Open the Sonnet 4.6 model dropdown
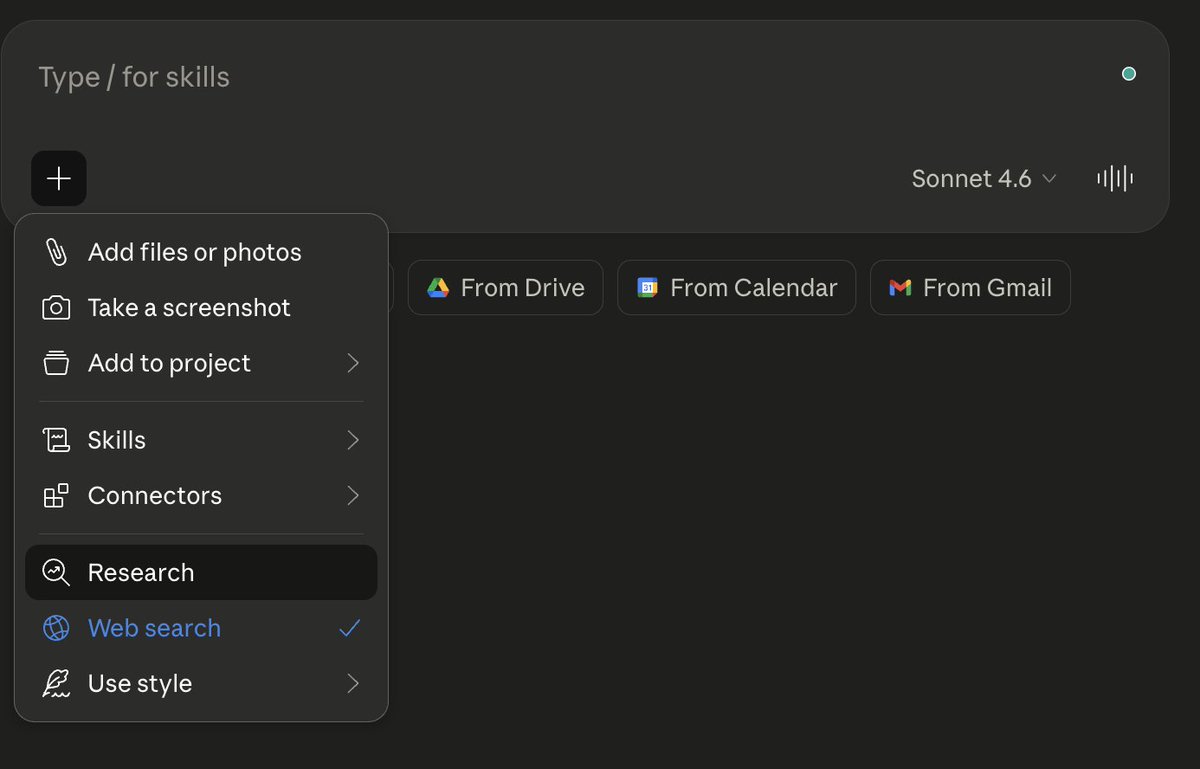The height and width of the screenshot is (769, 1200). 984,179
